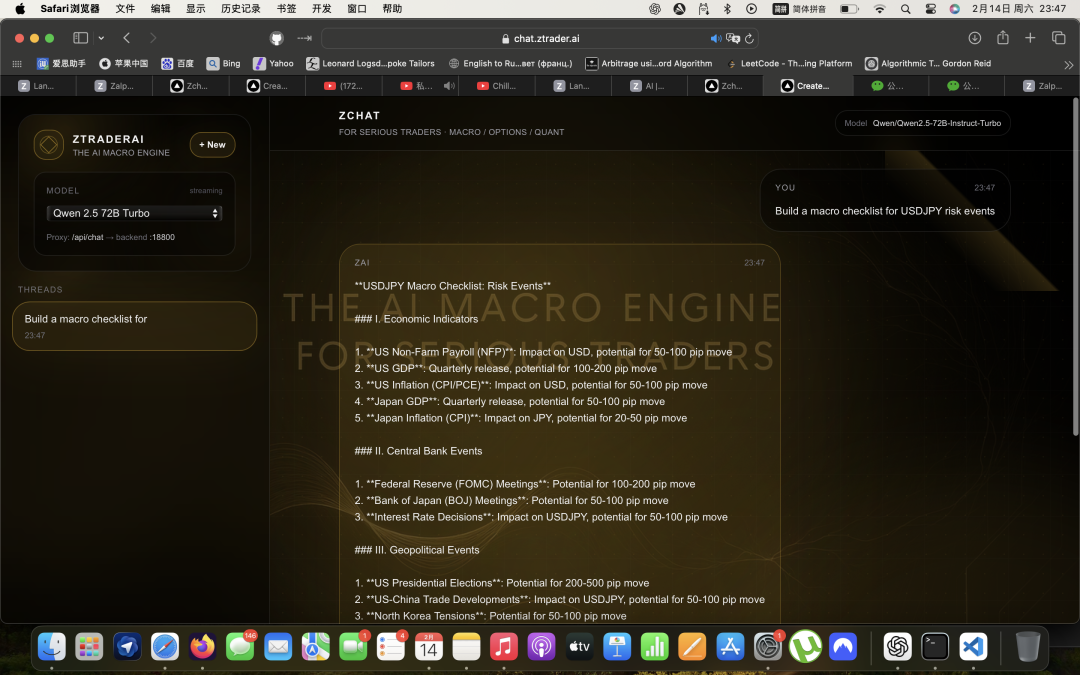Screen dimensions: 1080x675
Task: Click the Bluetooth icon in menu bar
Action: (x=727, y=8)
